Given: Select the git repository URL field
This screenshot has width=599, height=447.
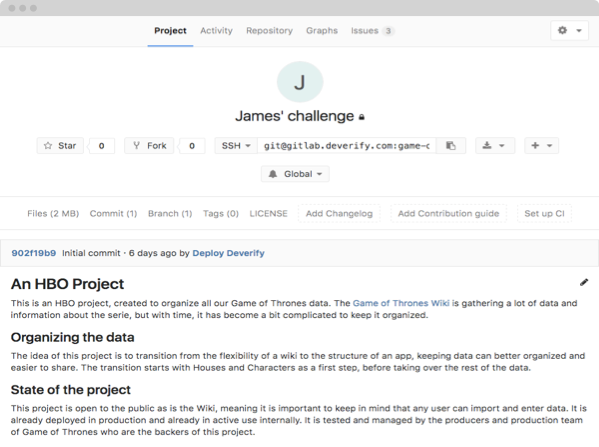Looking at the screenshot, I should click(346, 146).
